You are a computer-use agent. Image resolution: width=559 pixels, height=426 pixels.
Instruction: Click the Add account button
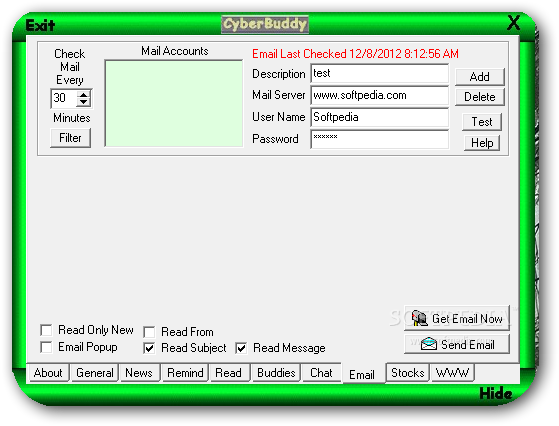(480, 77)
